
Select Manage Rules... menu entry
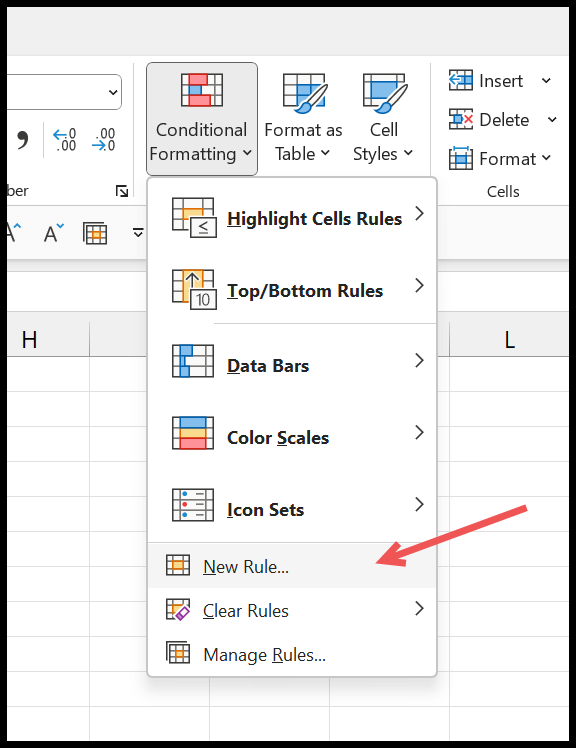293,654
